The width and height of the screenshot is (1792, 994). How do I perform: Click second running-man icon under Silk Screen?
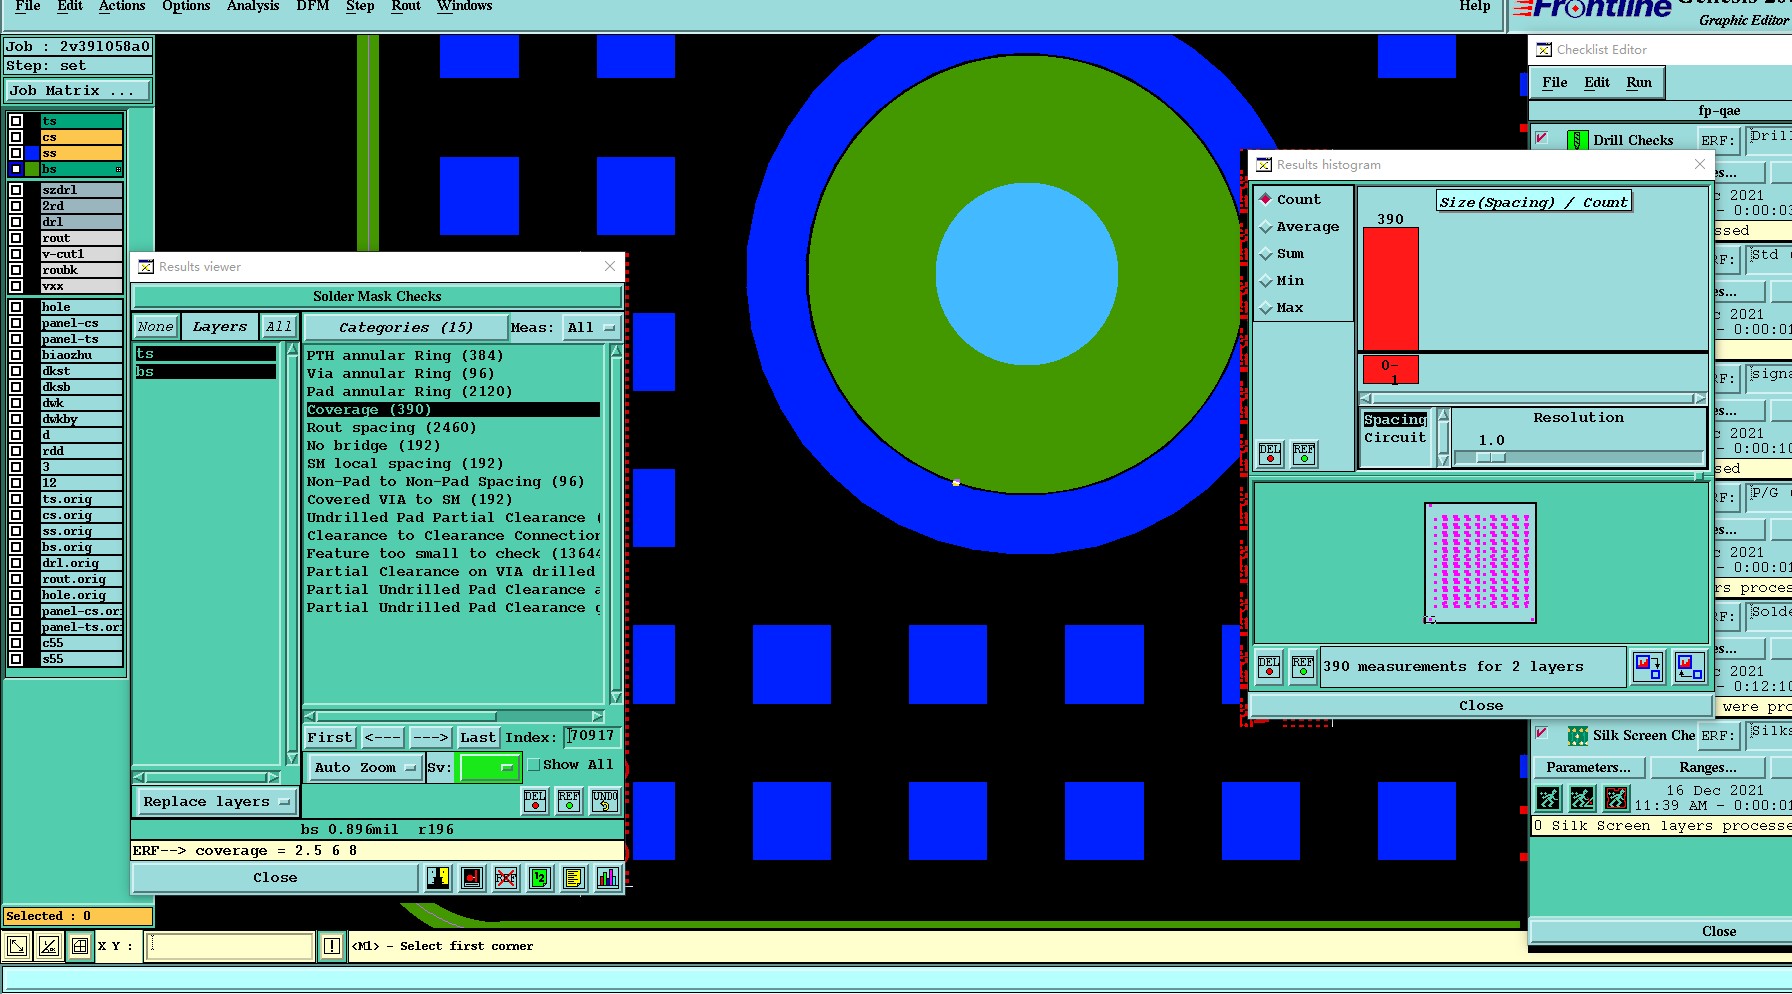point(1583,798)
